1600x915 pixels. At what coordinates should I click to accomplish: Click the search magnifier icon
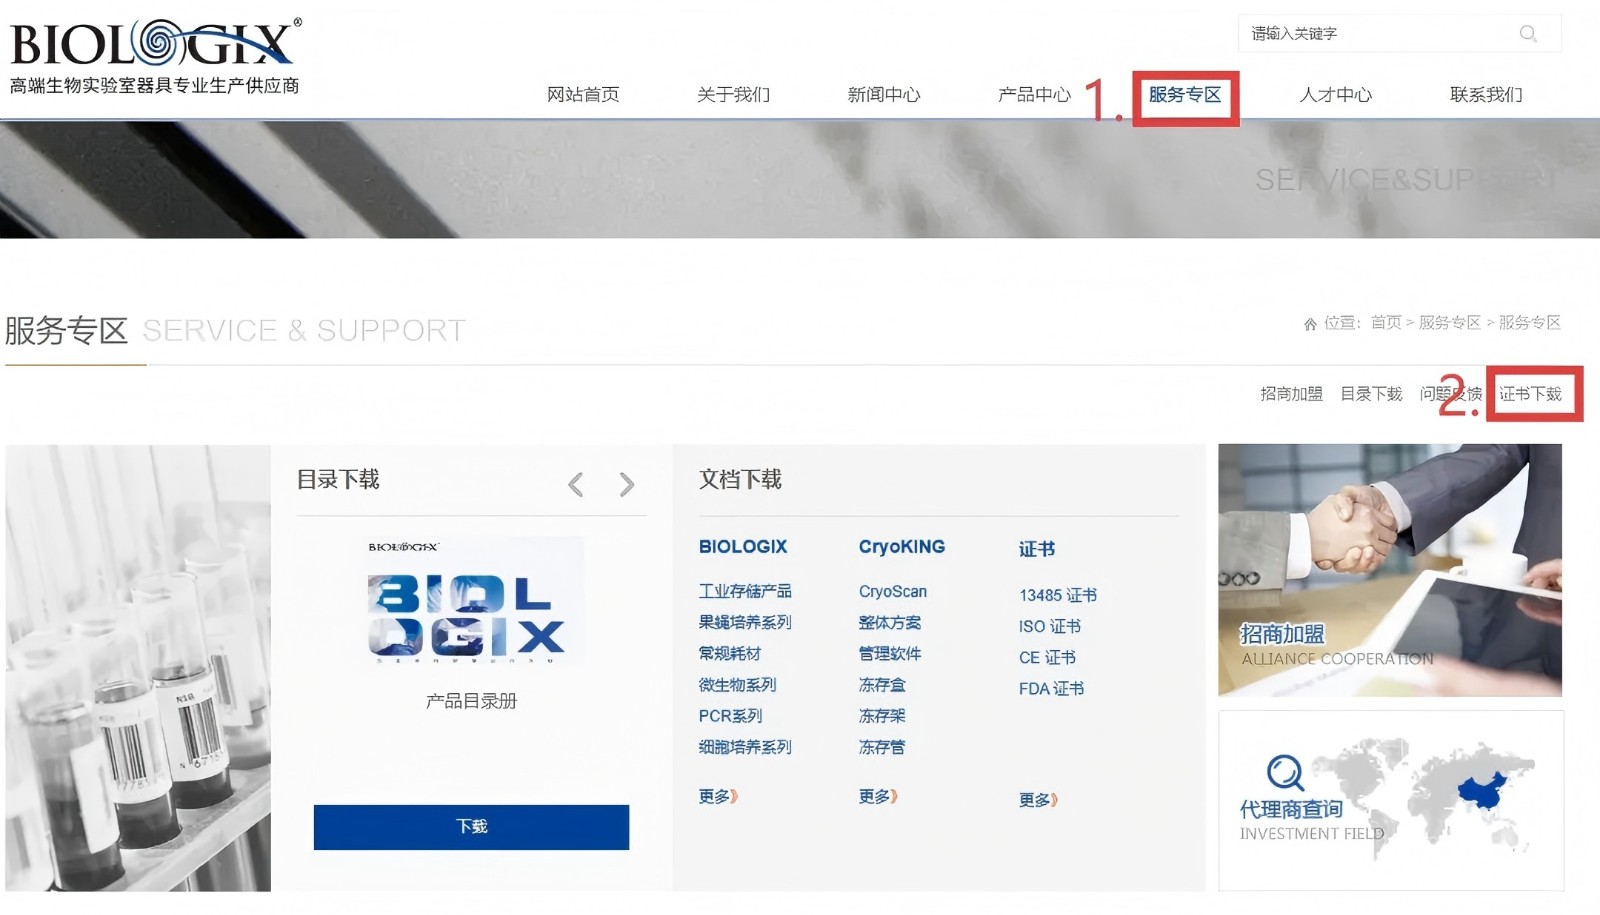tap(1528, 34)
